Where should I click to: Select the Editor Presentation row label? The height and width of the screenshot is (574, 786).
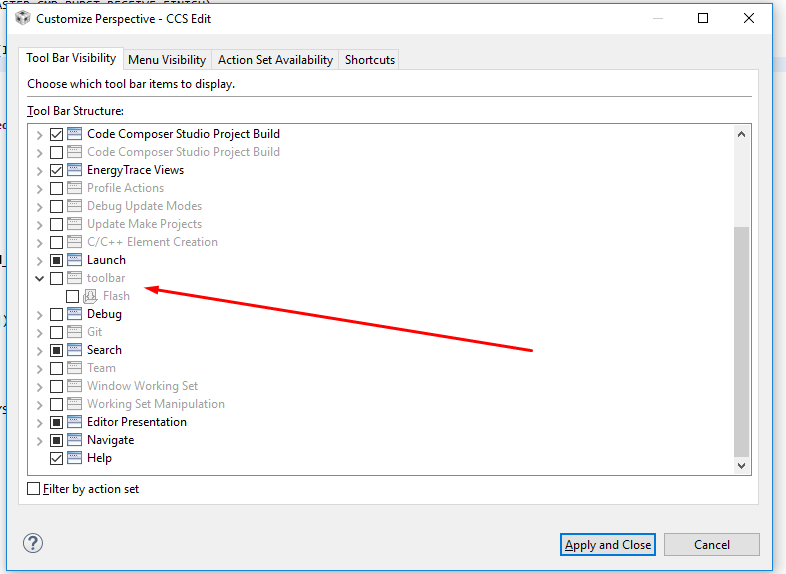(x=137, y=422)
